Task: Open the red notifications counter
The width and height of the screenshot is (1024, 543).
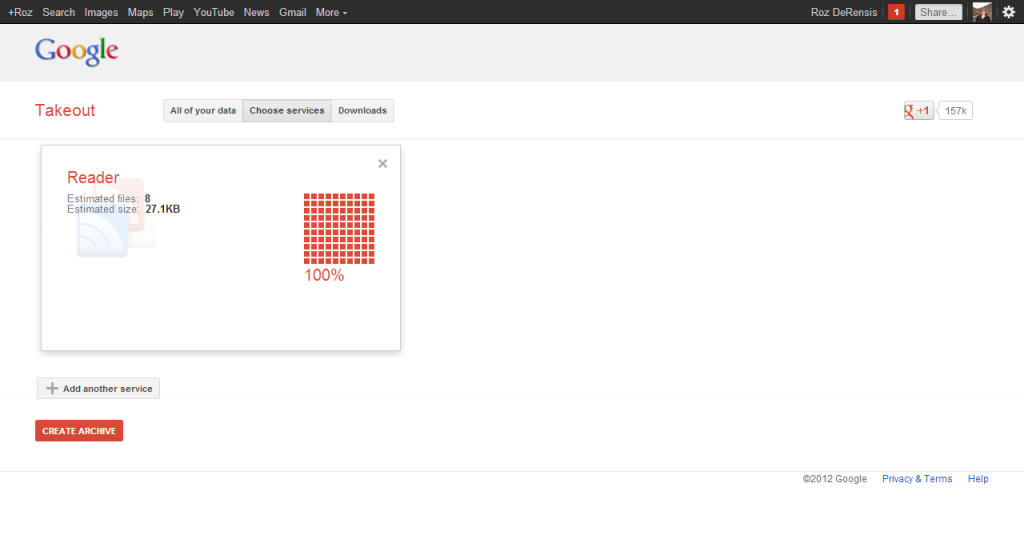Action: pos(896,12)
